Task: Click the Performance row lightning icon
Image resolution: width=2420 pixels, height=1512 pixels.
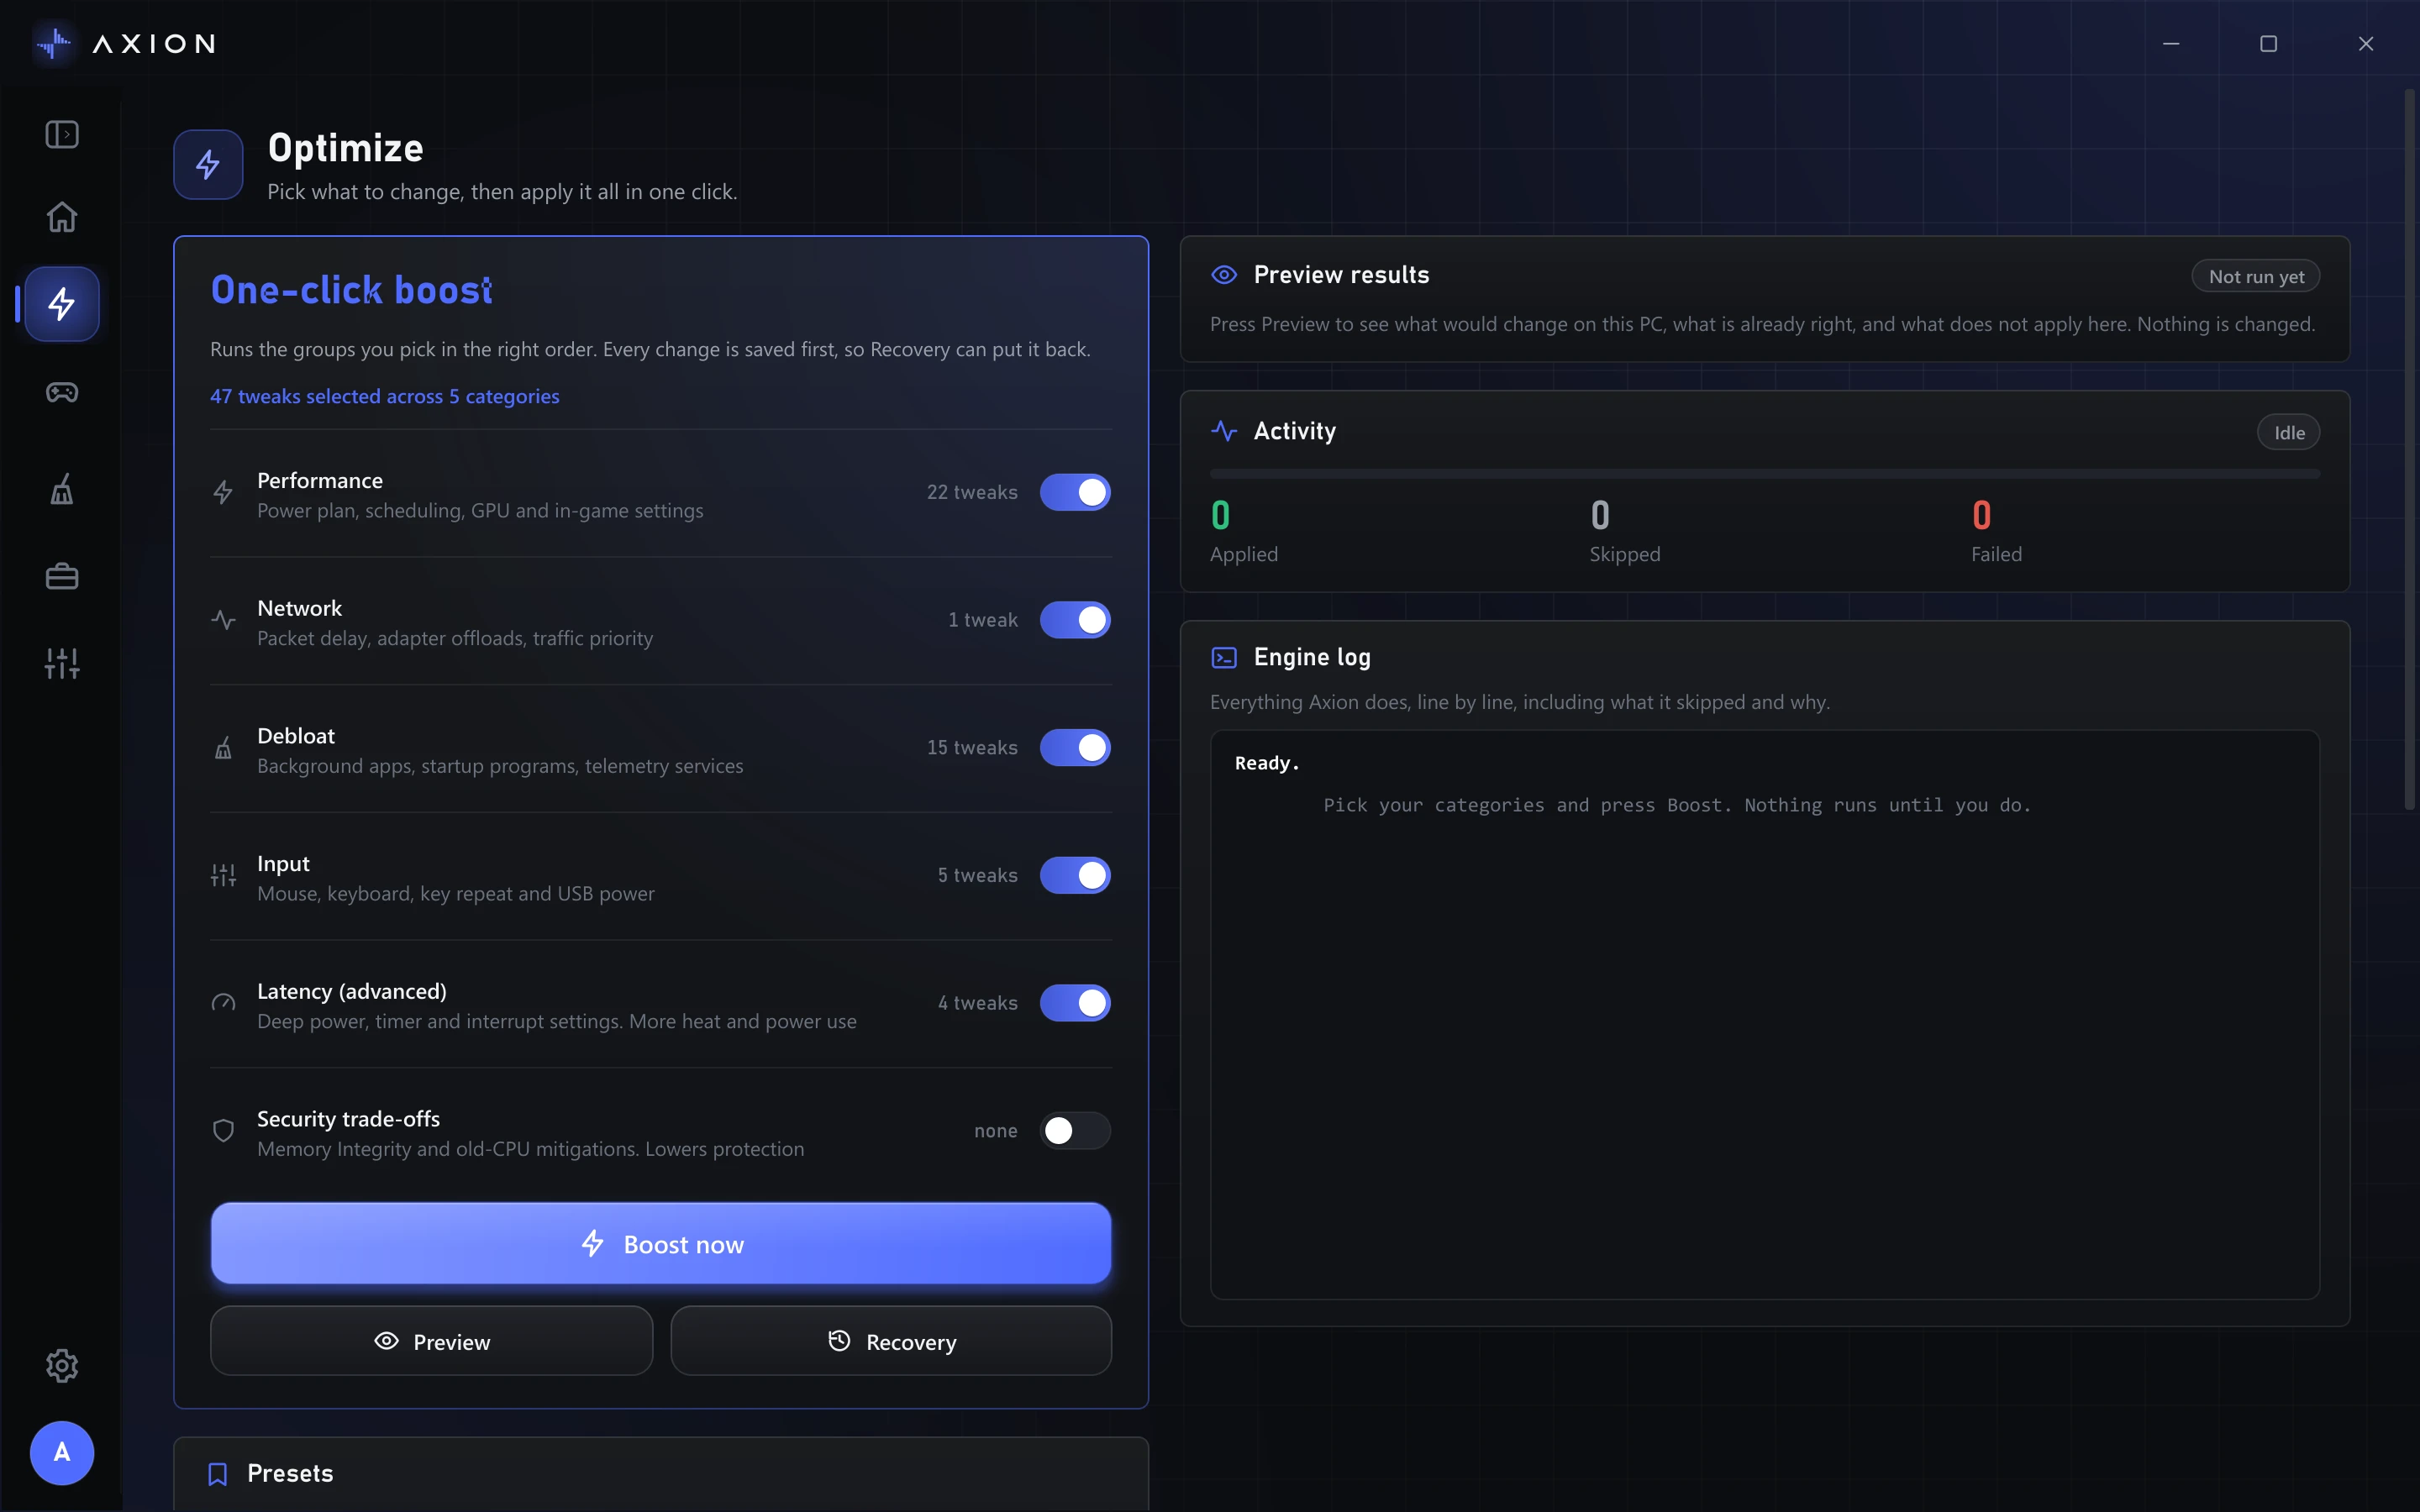Action: 223,492
